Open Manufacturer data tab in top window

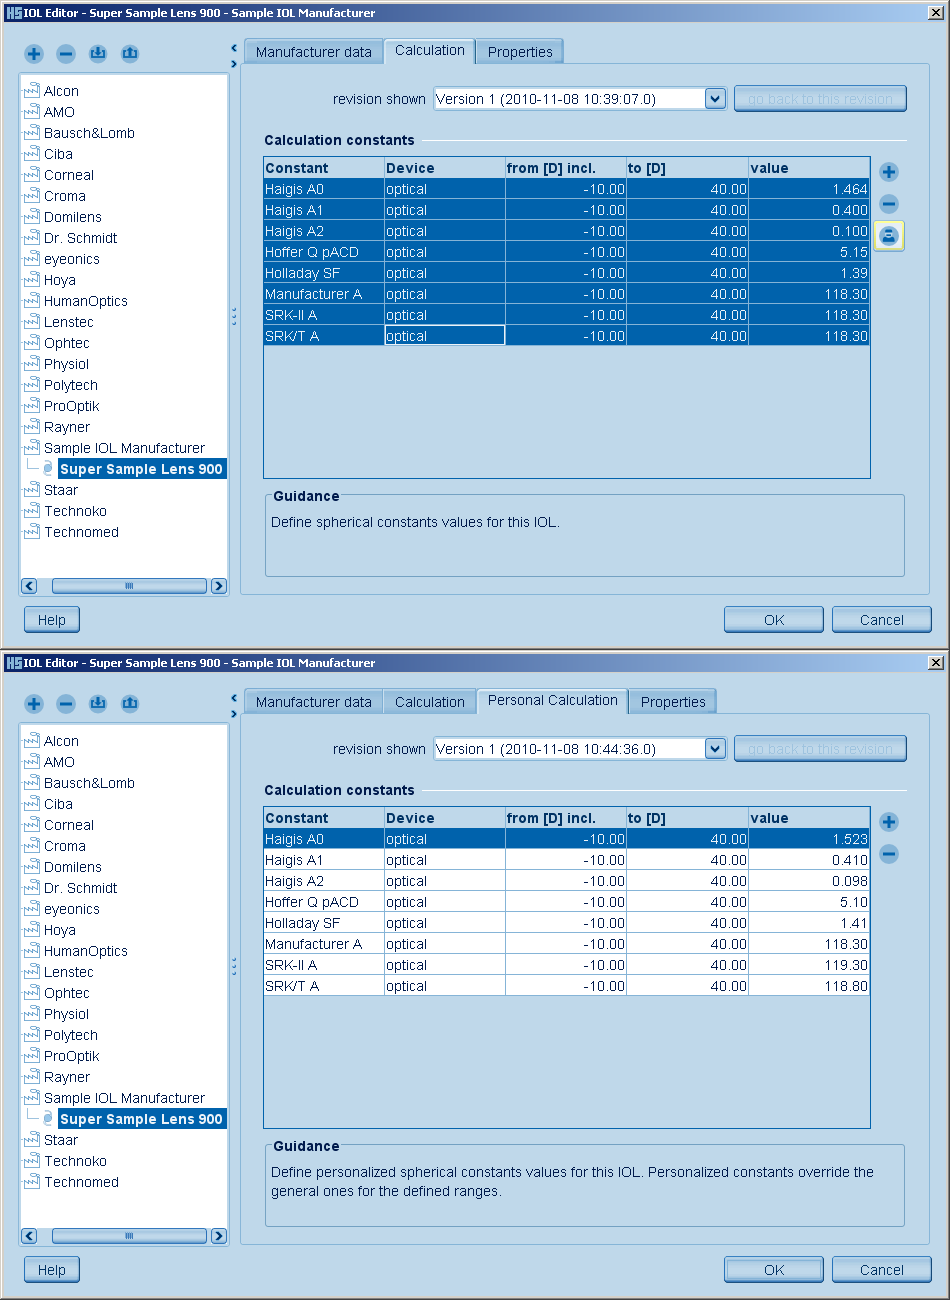tap(313, 52)
